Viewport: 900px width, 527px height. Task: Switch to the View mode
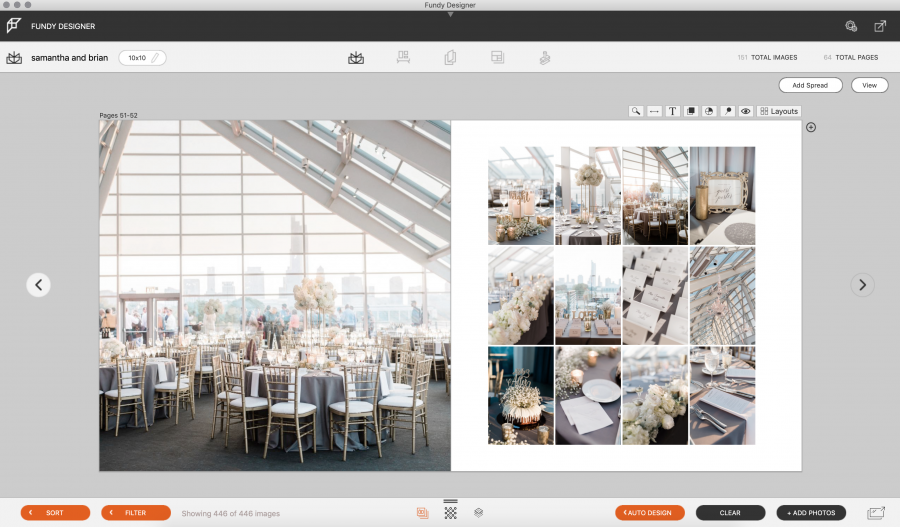[869, 86]
